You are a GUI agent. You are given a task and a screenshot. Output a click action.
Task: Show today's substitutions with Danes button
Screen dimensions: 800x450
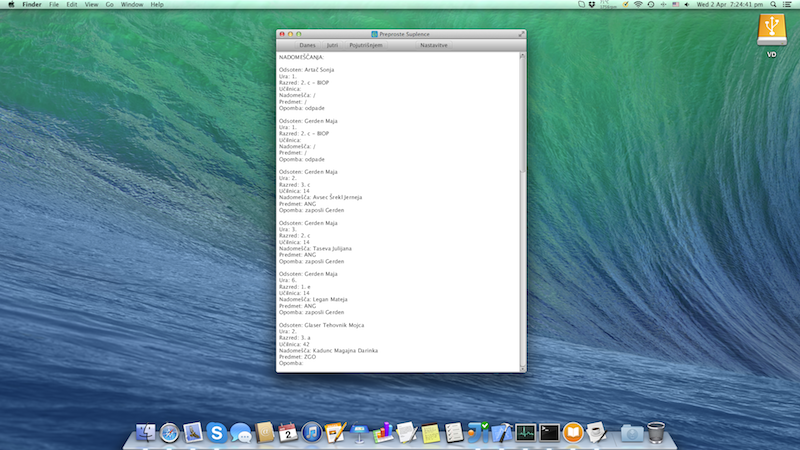coord(307,46)
